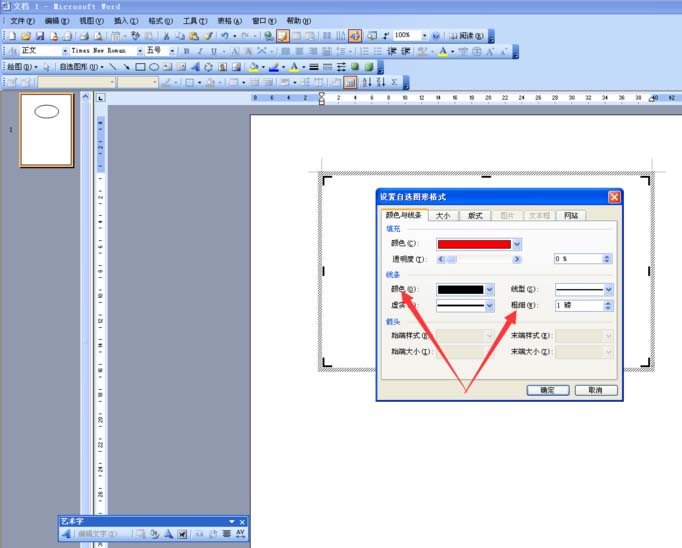This screenshot has width=682, height=548.
Task: Click the 粗细 line weight stepper
Action: tap(608, 306)
